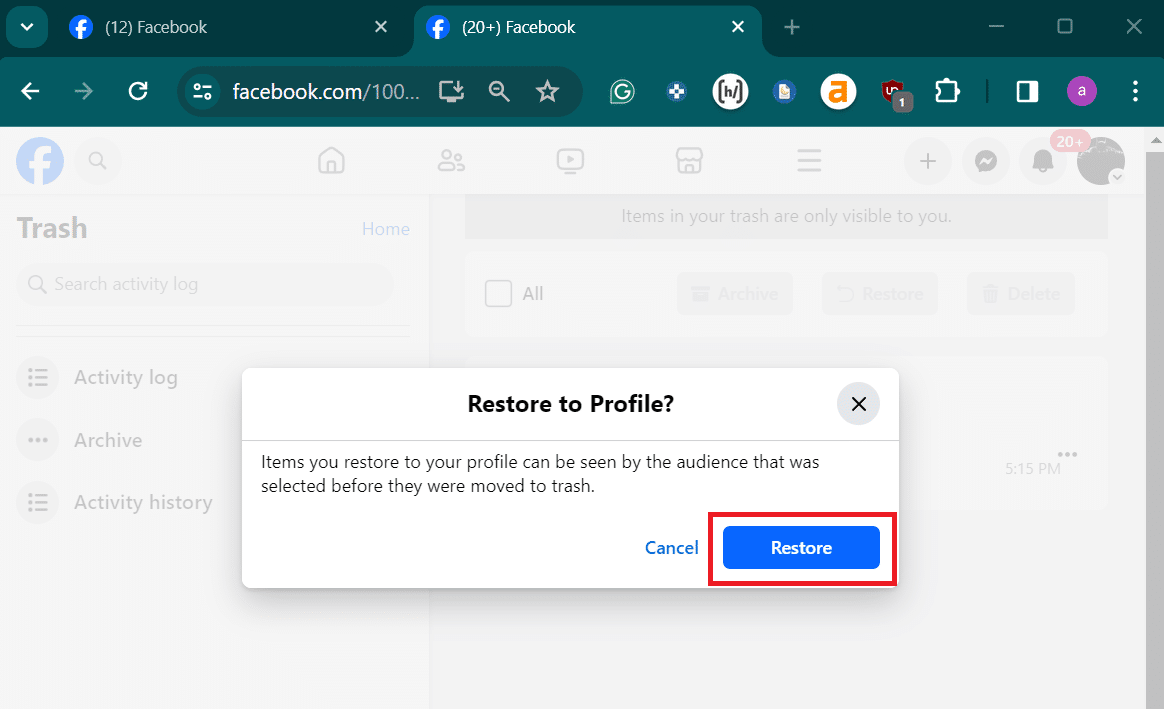The width and height of the screenshot is (1164, 709).
Task: View site information icon
Action: pos(202,91)
